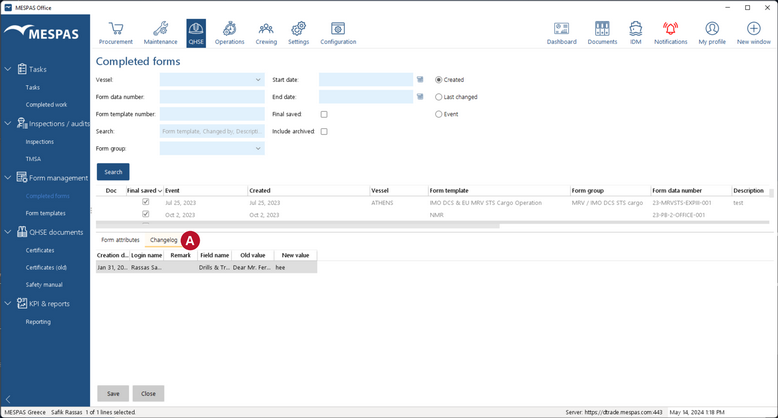Click the Start date input field
Image resolution: width=778 pixels, height=418 pixels.
coord(366,79)
